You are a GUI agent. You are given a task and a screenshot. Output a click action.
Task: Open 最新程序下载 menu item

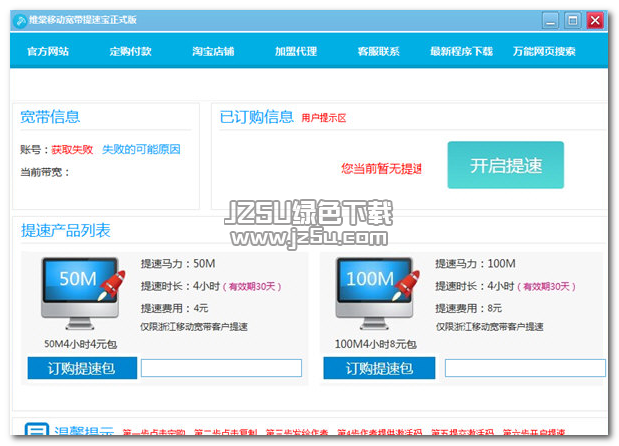coord(461,51)
